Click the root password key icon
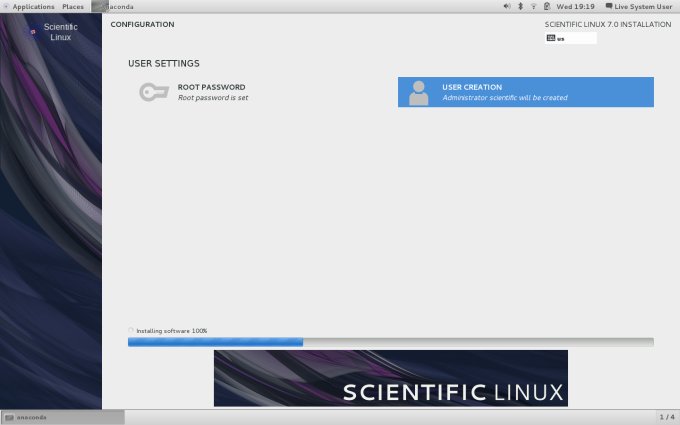The height and width of the screenshot is (425, 680). point(153,92)
